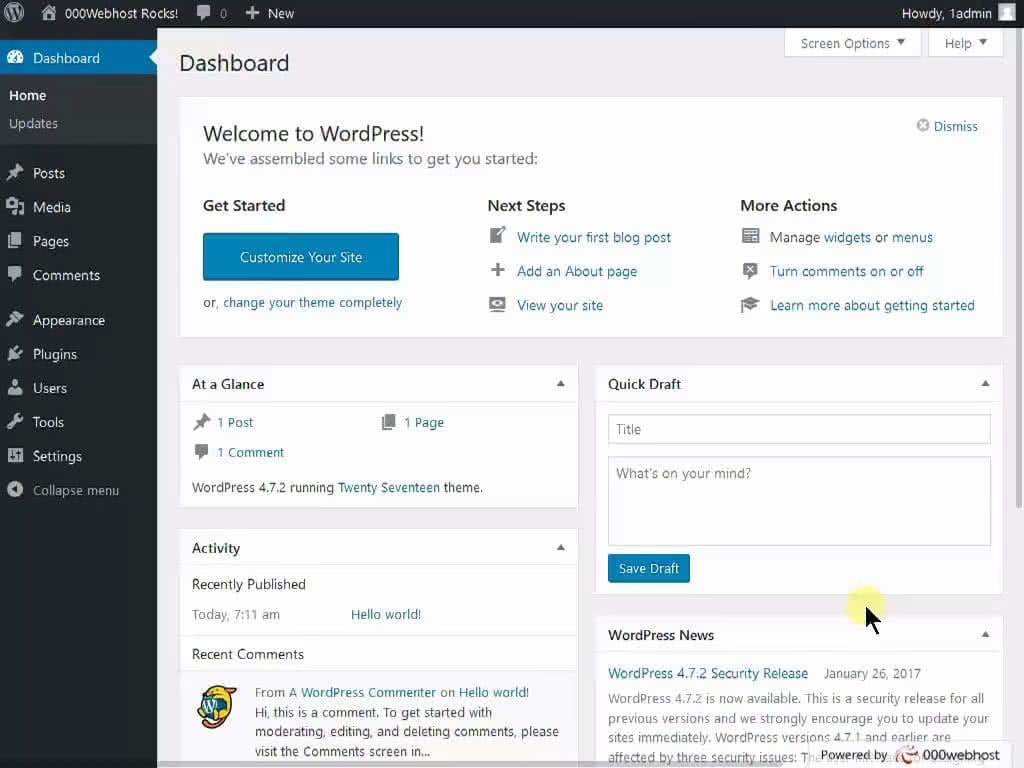
Task: Click the Media icon in sidebar
Action: [15, 206]
